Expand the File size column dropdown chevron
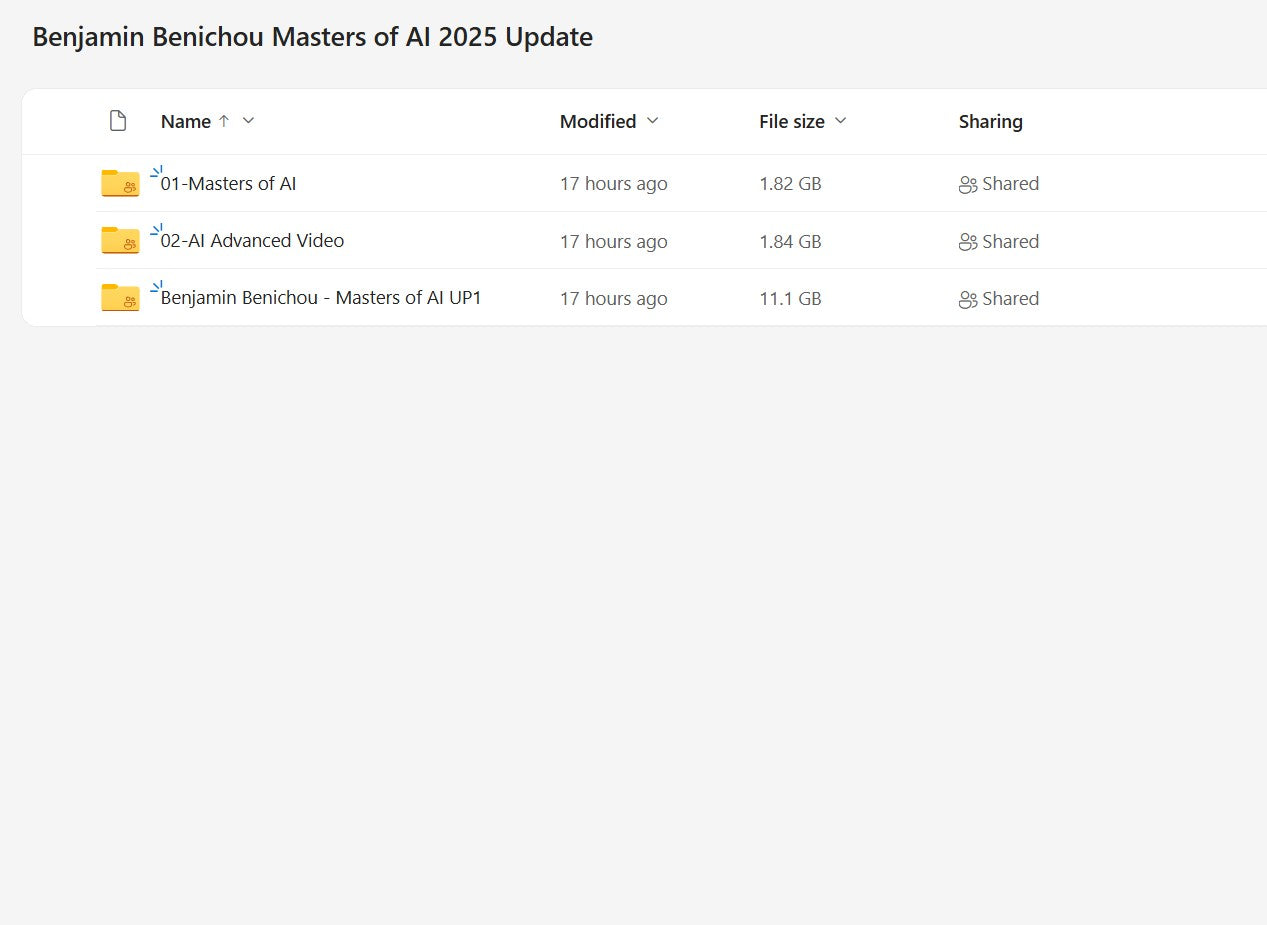Screen dimensions: 1267x925 coord(841,121)
